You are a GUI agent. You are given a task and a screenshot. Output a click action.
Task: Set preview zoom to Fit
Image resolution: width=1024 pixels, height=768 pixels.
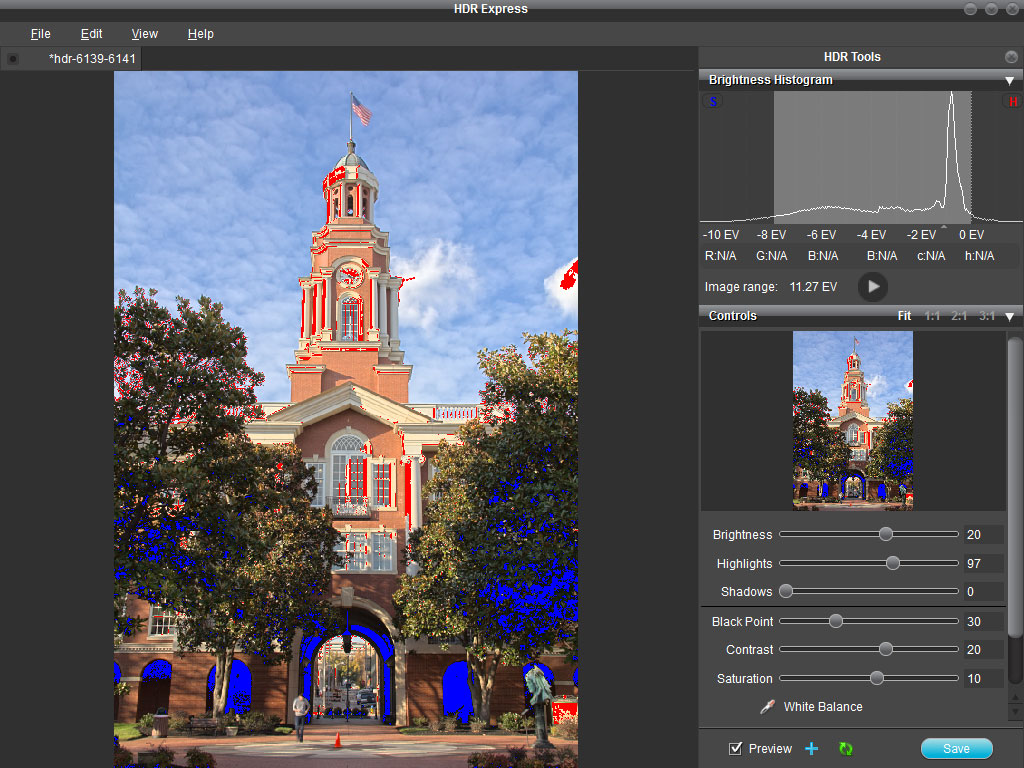tap(904, 316)
